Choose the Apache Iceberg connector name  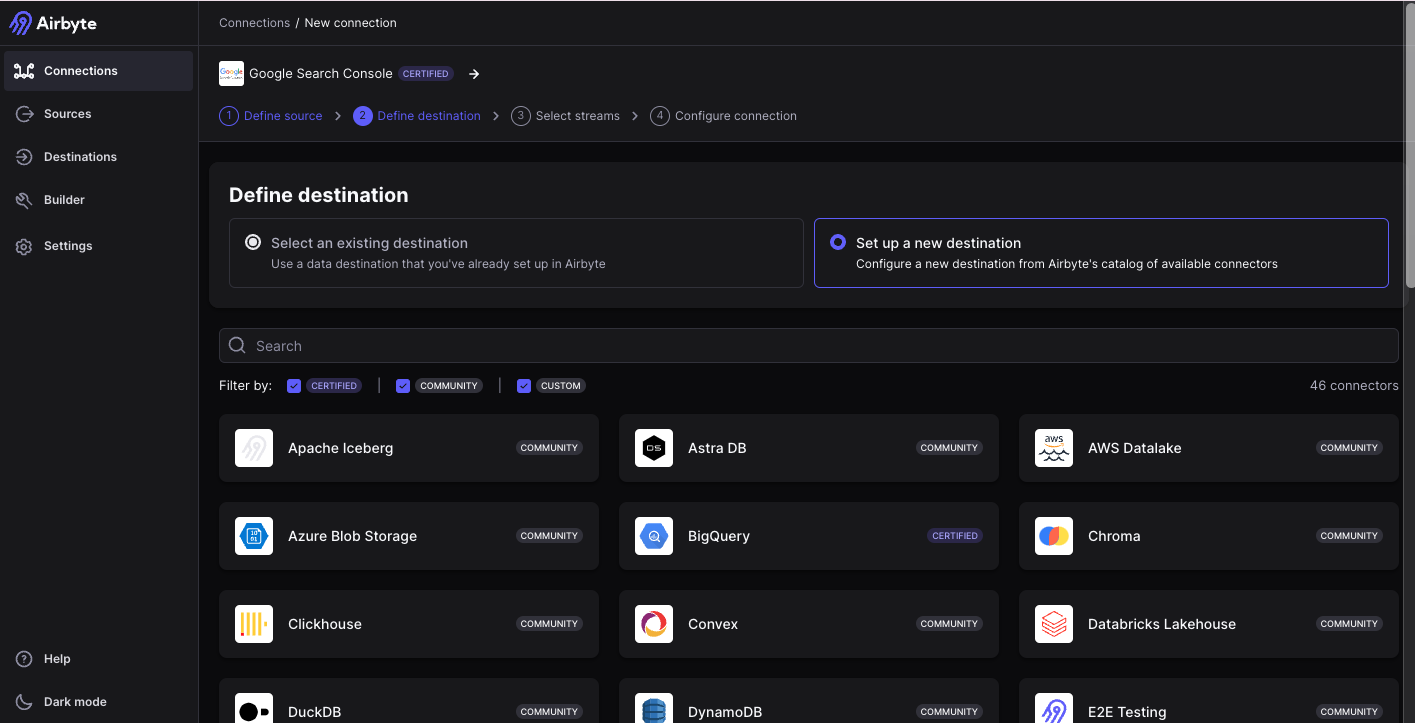[340, 448]
